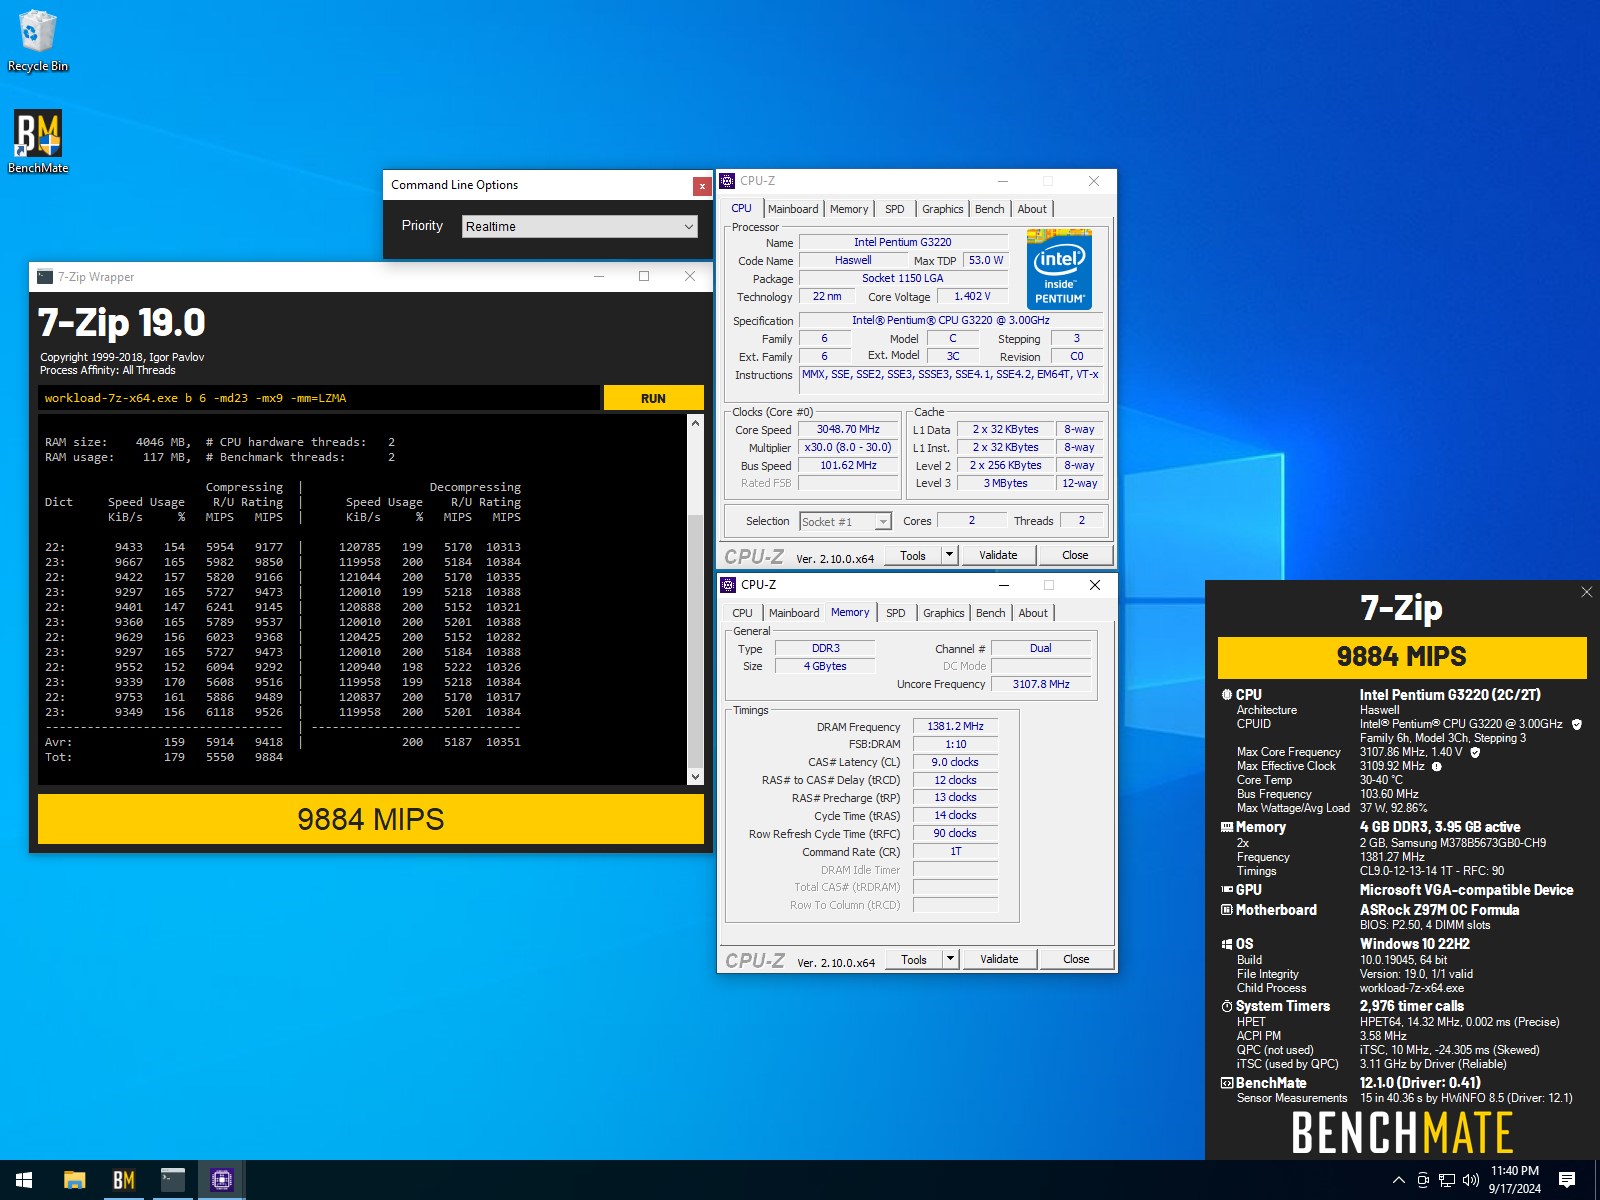1600x1200 pixels.
Task: Open File Explorer from the taskbar
Action: click(x=75, y=1180)
